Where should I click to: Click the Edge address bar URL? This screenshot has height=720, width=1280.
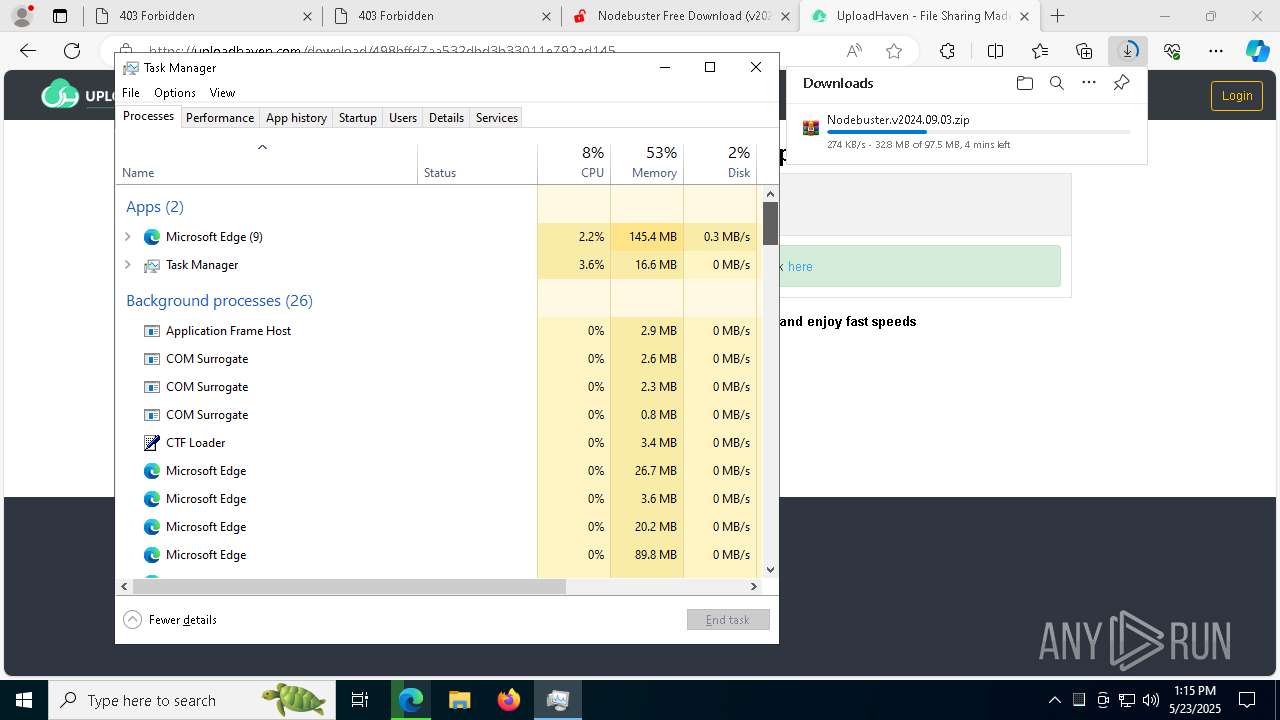(x=382, y=49)
